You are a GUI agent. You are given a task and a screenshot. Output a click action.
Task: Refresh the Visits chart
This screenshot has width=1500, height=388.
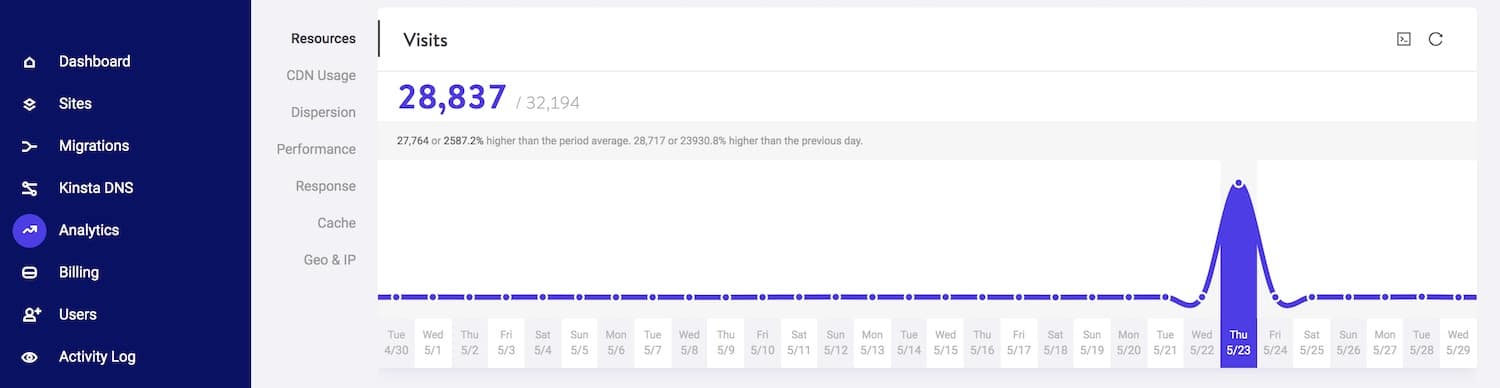[x=1435, y=39]
